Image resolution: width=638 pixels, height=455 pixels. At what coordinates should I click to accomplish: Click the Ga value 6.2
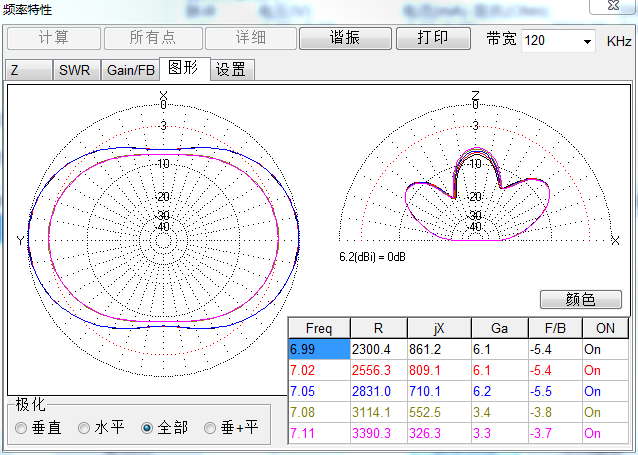(x=500, y=392)
